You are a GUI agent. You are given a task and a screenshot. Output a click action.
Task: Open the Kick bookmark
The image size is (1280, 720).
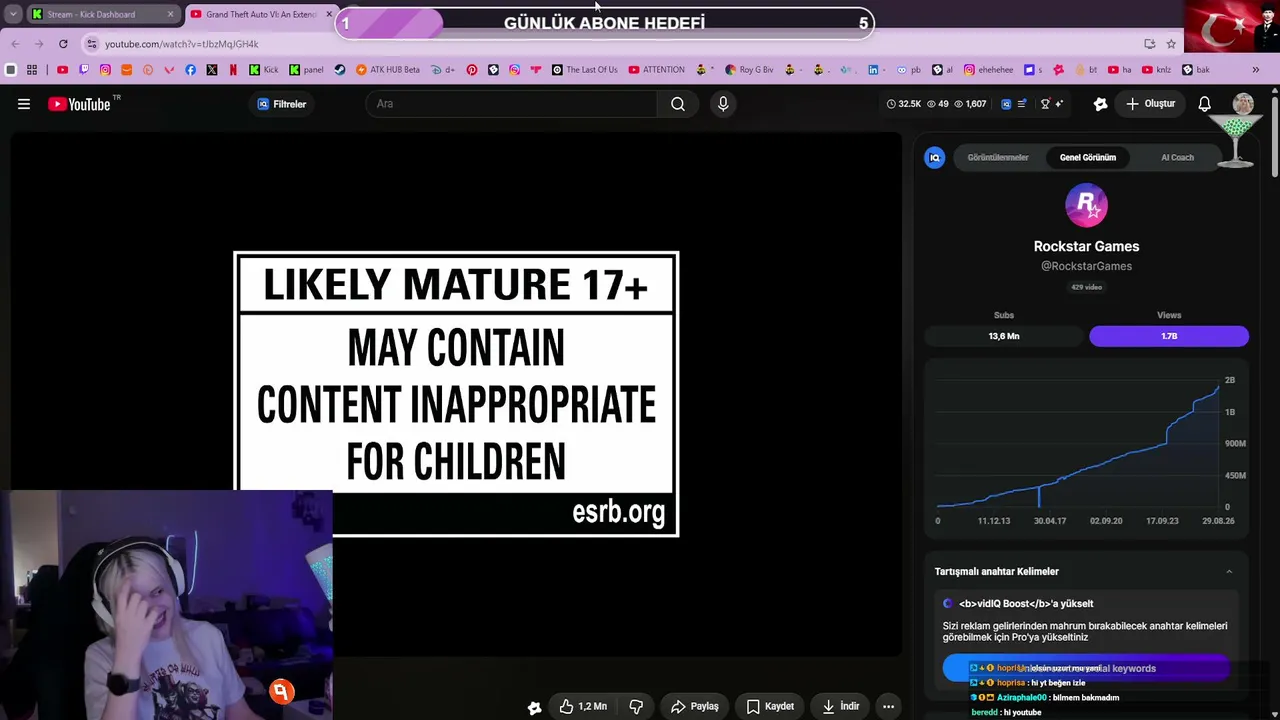tap(264, 70)
